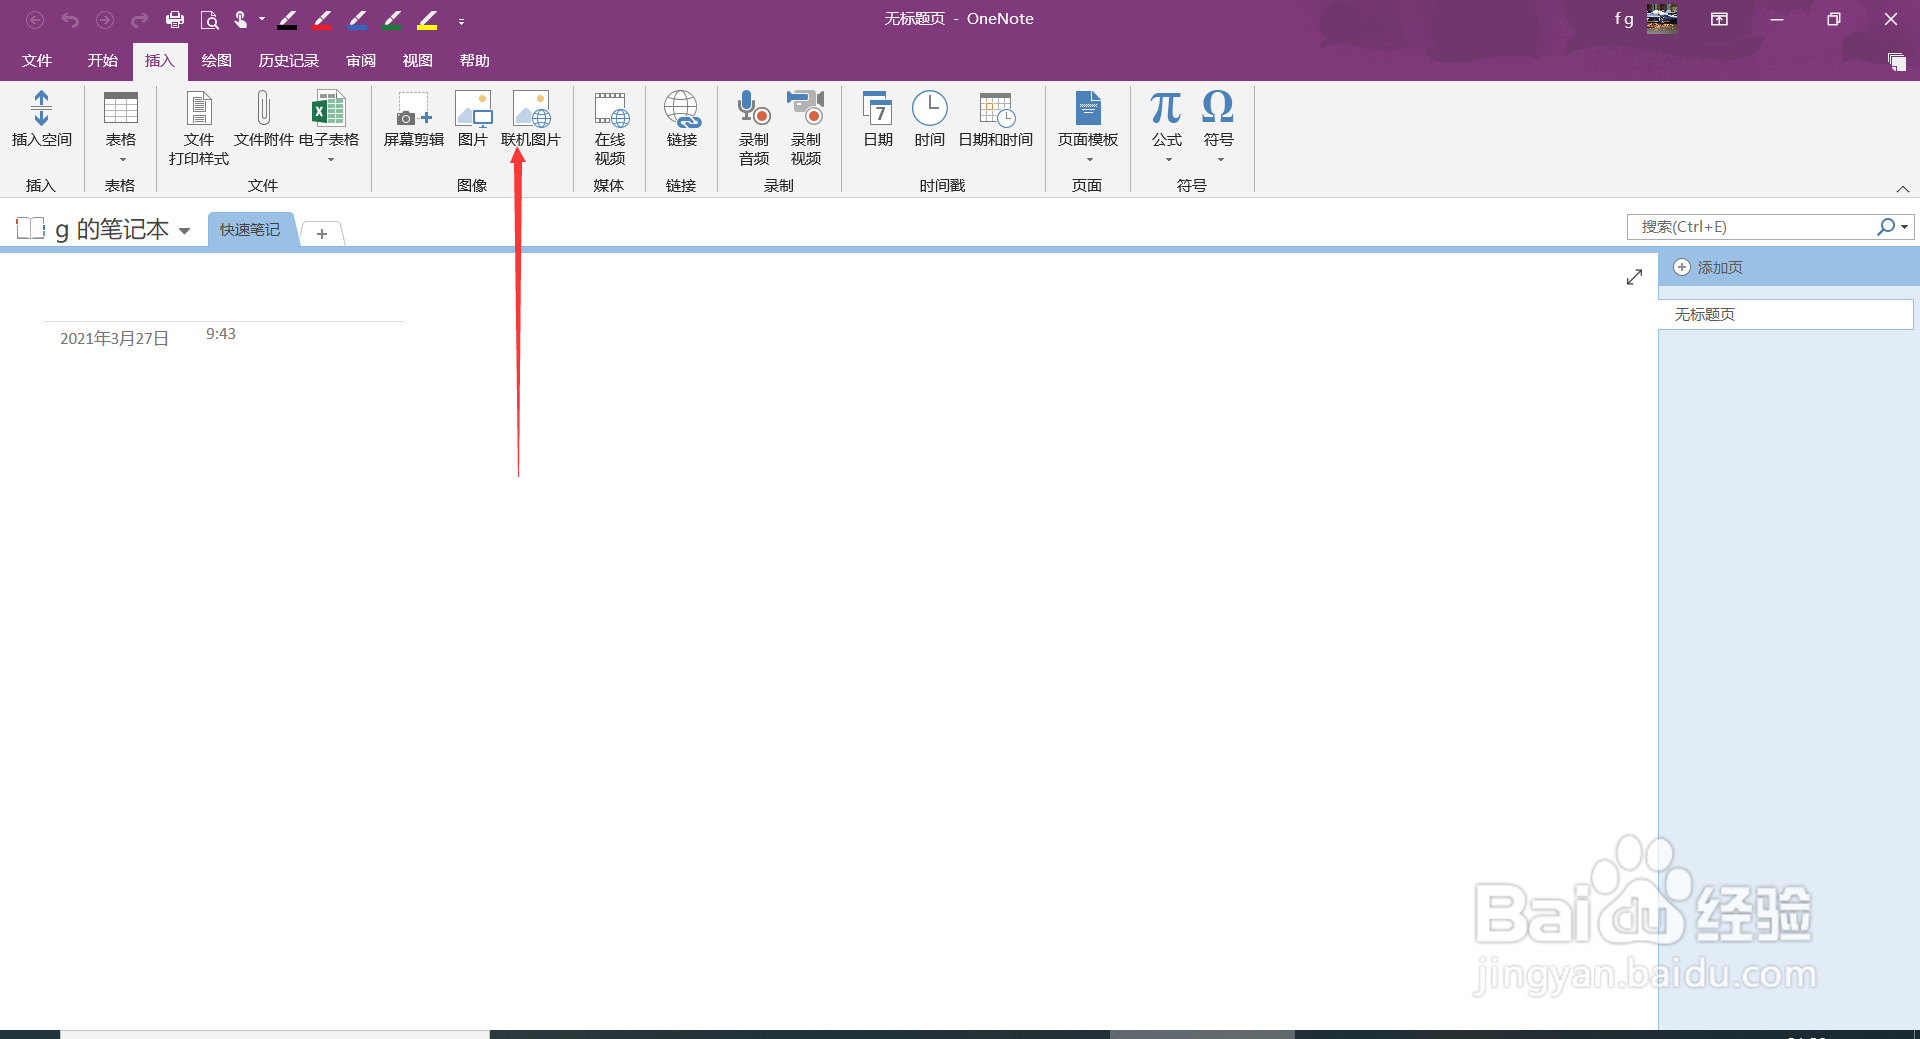
Task: Click the user profile picture
Action: click(1662, 19)
